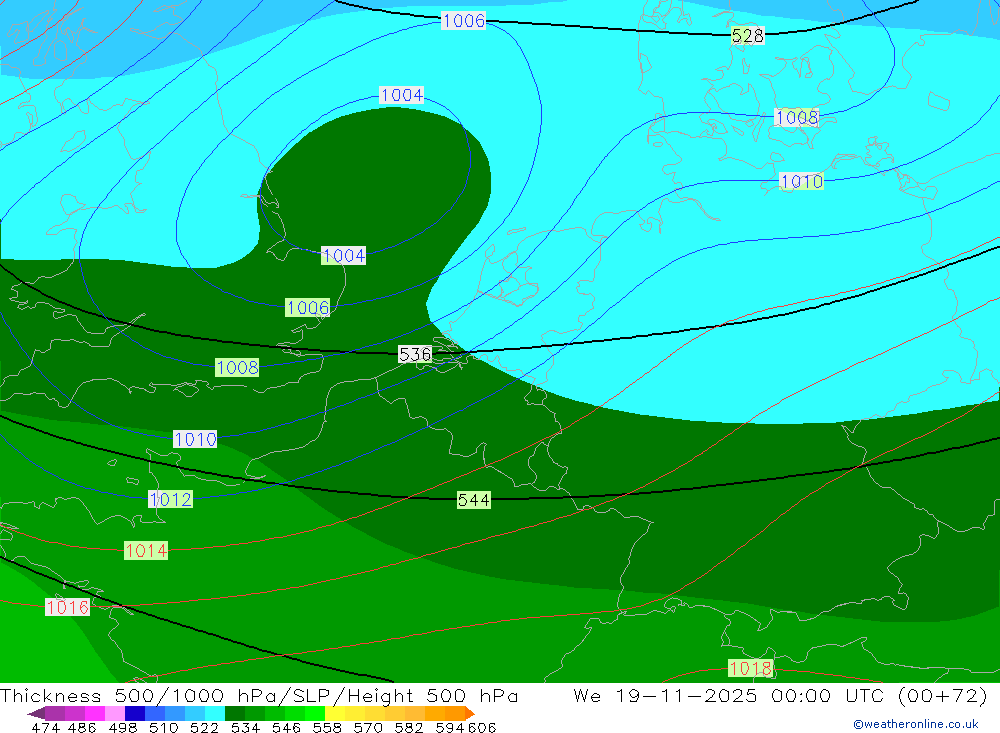Click the red 1016 isobar label
1000x733 pixels.
[x=67, y=607]
